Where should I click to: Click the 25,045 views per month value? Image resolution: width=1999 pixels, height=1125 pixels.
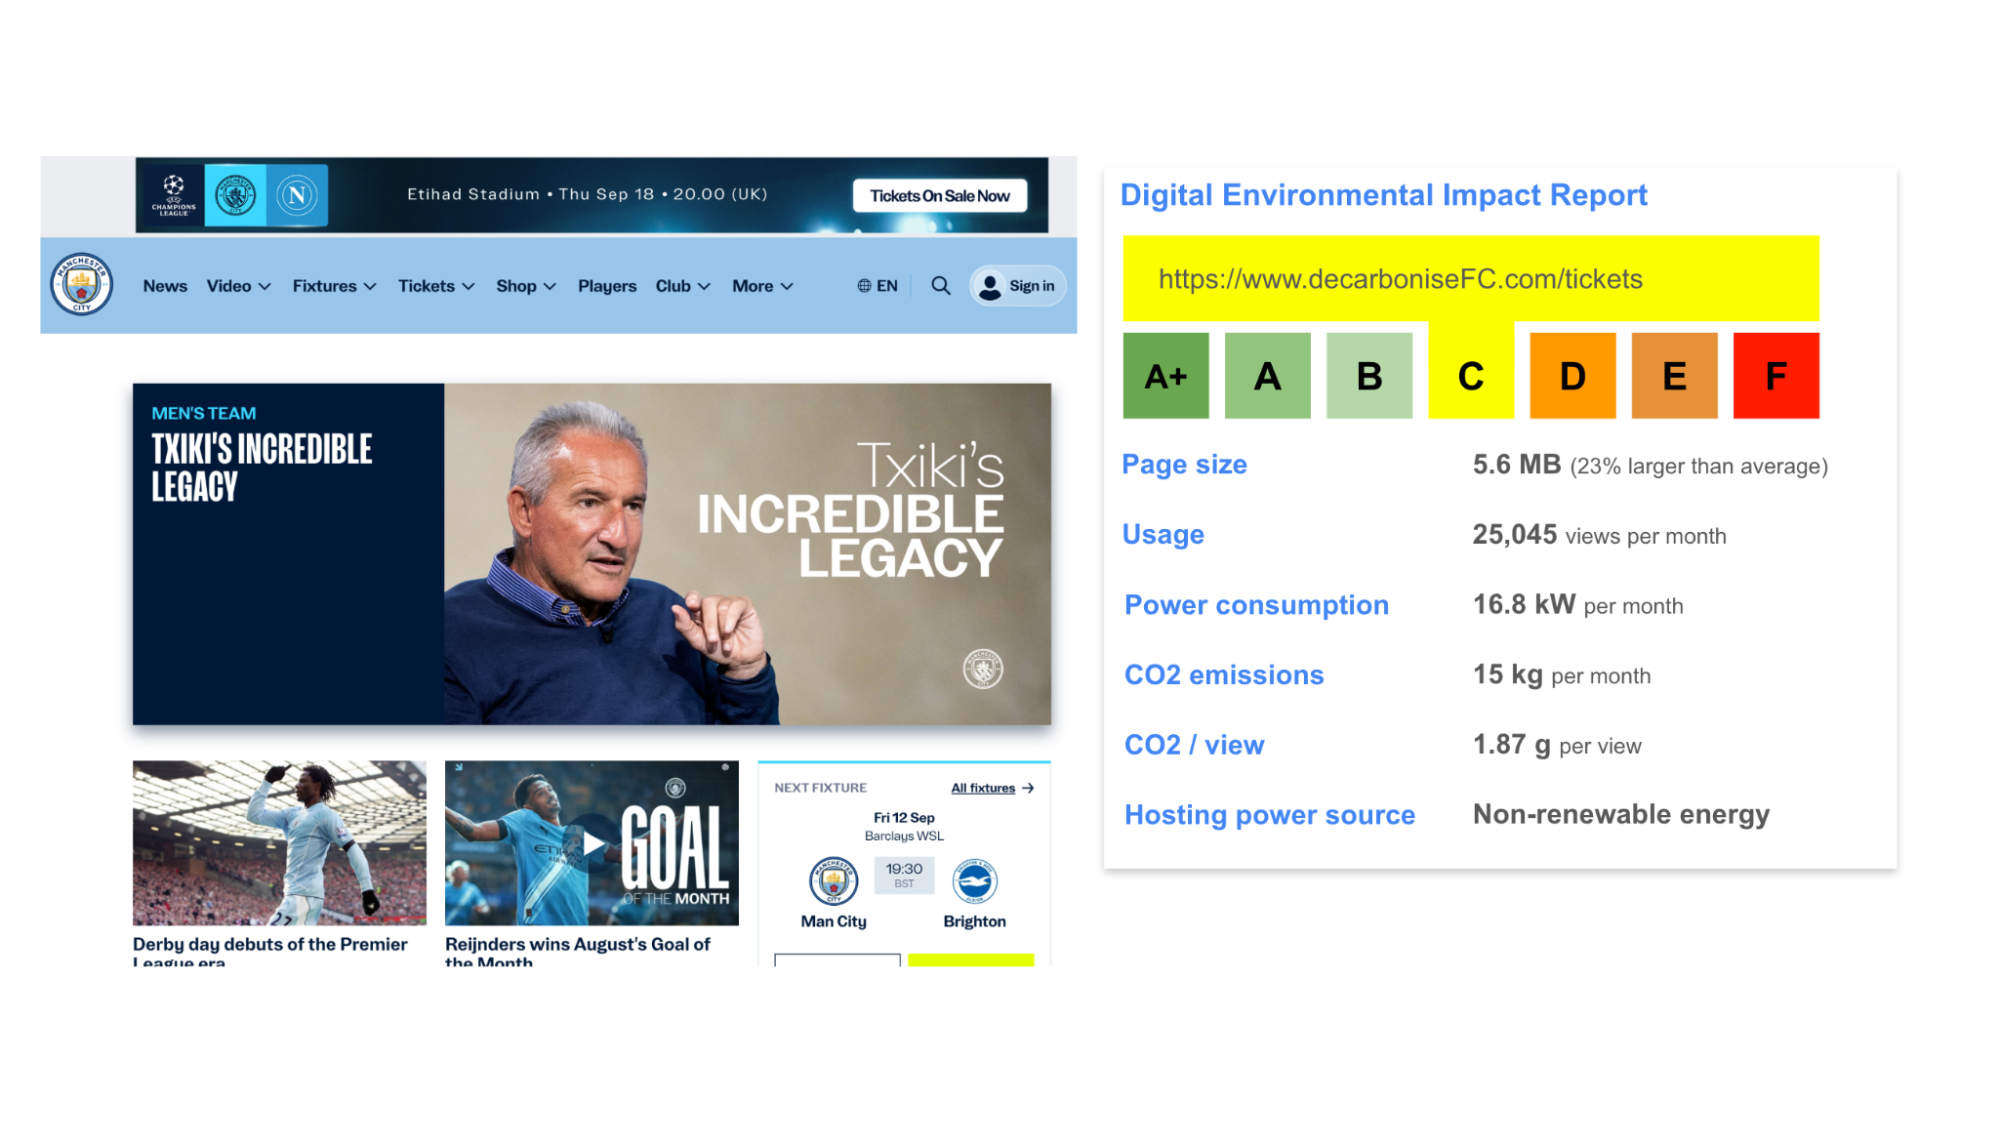pos(1599,535)
